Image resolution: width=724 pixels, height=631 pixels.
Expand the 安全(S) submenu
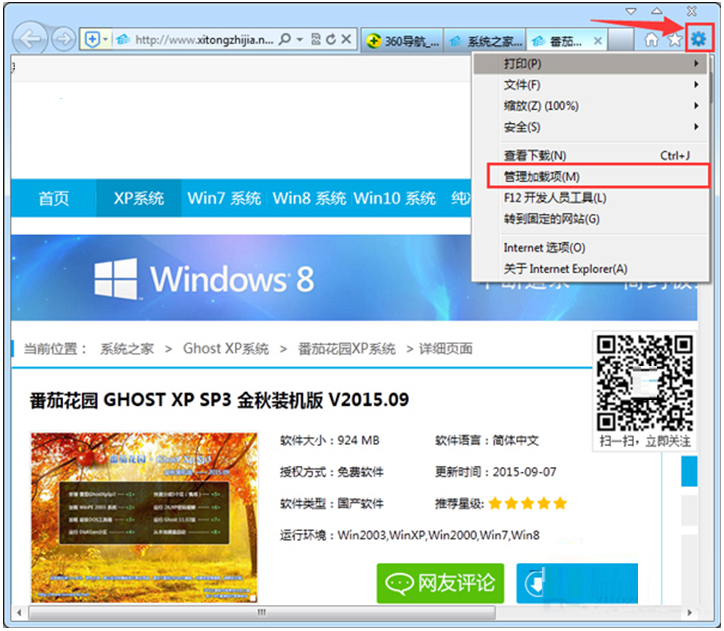pyautogui.click(x=590, y=127)
